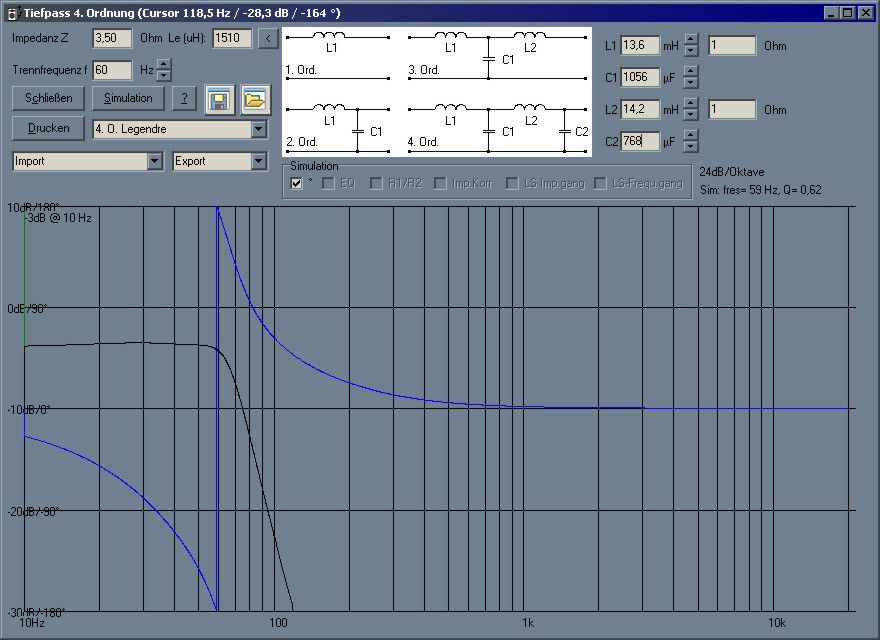Click the Impedanz Z input field
The height and width of the screenshot is (640, 880).
click(112, 38)
